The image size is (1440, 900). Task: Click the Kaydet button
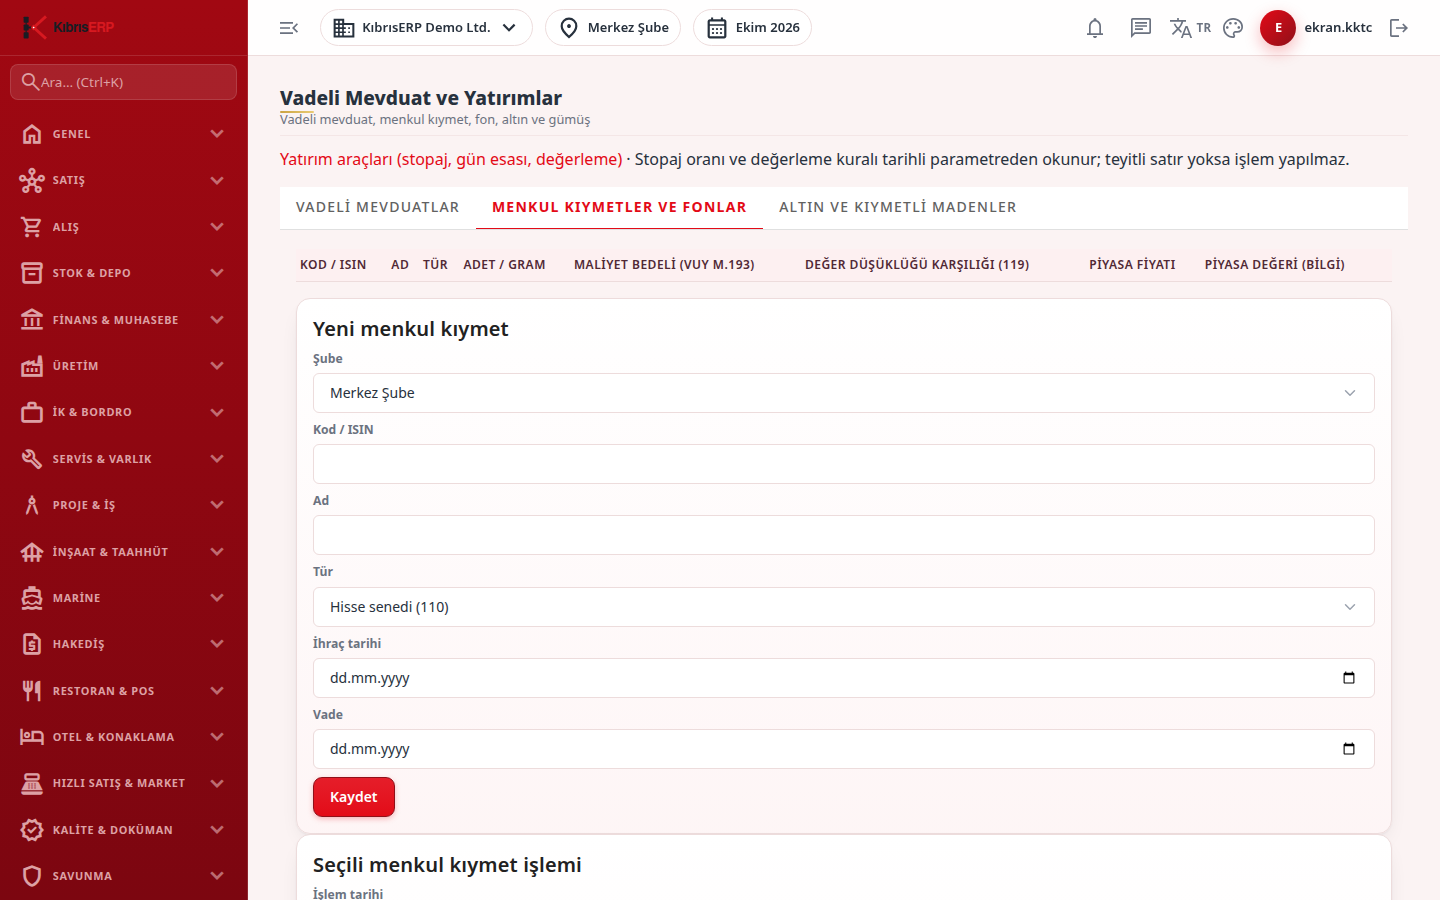pyautogui.click(x=354, y=797)
